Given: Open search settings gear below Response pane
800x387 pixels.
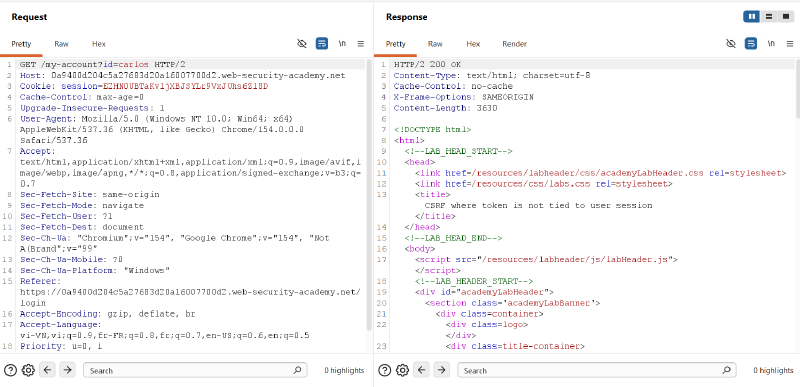Looking at the screenshot, I should click(403, 370).
